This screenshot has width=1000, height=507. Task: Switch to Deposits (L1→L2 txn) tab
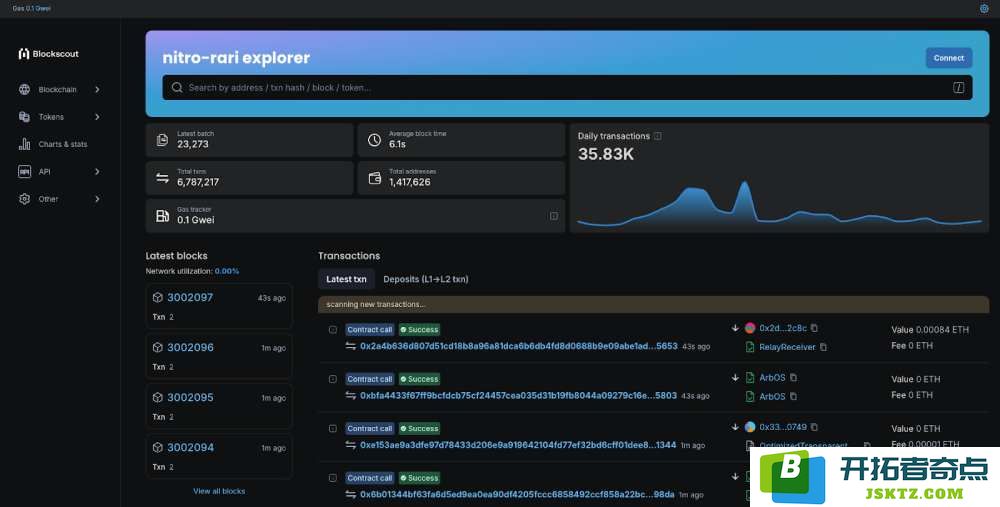[425, 279]
